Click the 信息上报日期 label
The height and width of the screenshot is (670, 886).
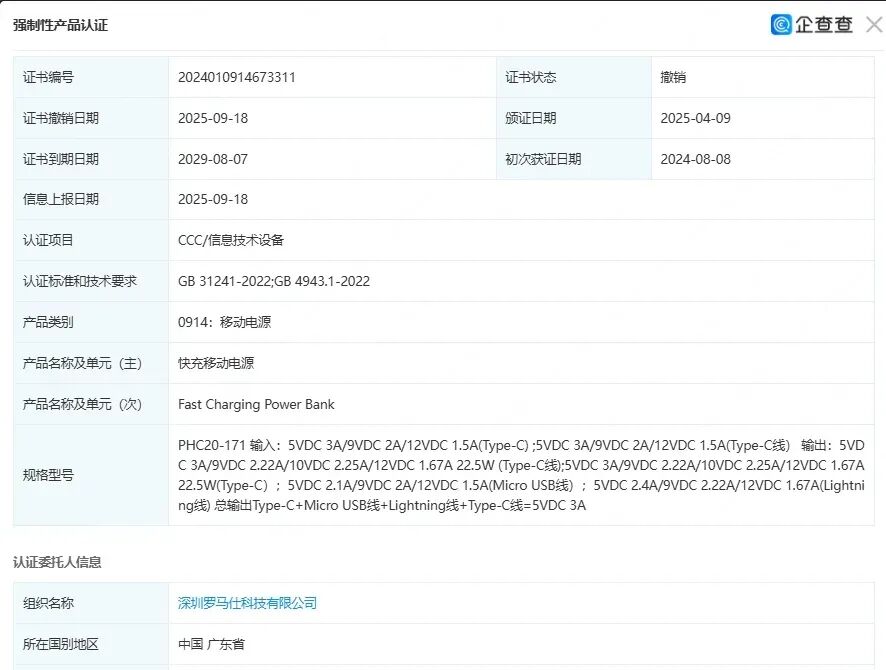pos(60,199)
